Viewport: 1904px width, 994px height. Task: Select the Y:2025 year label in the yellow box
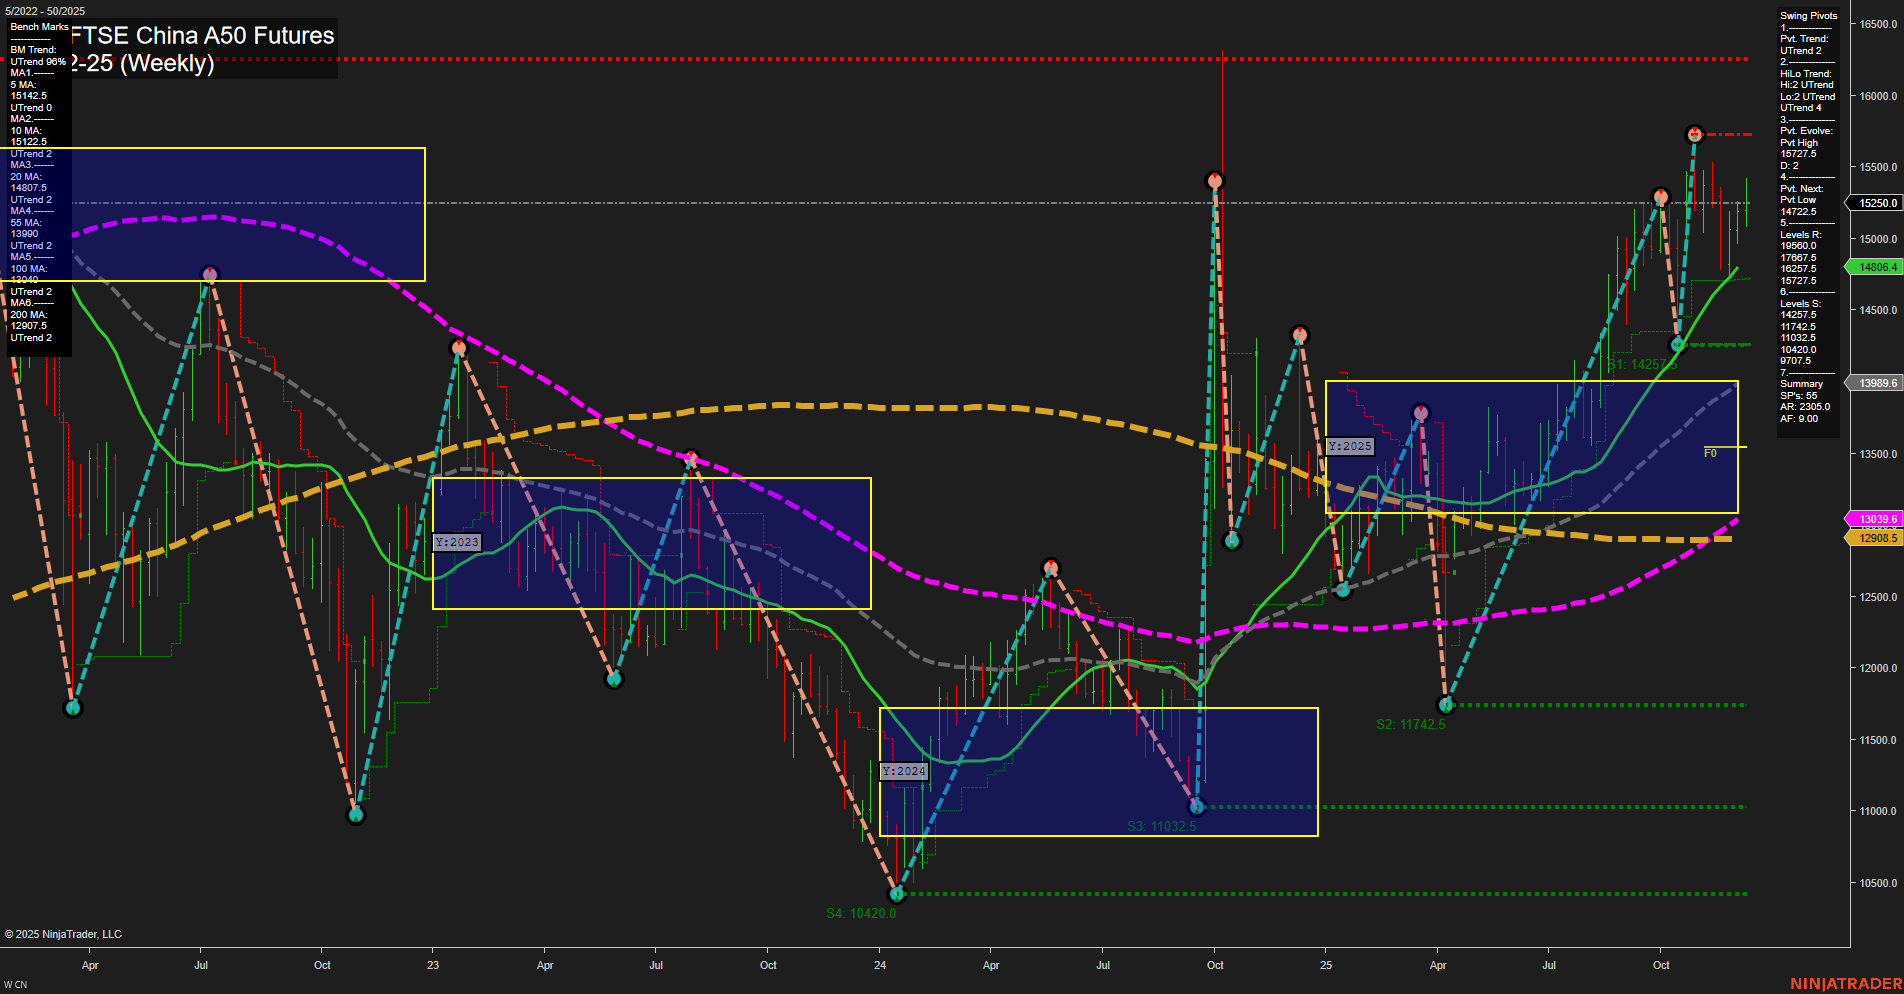pyautogui.click(x=1350, y=446)
